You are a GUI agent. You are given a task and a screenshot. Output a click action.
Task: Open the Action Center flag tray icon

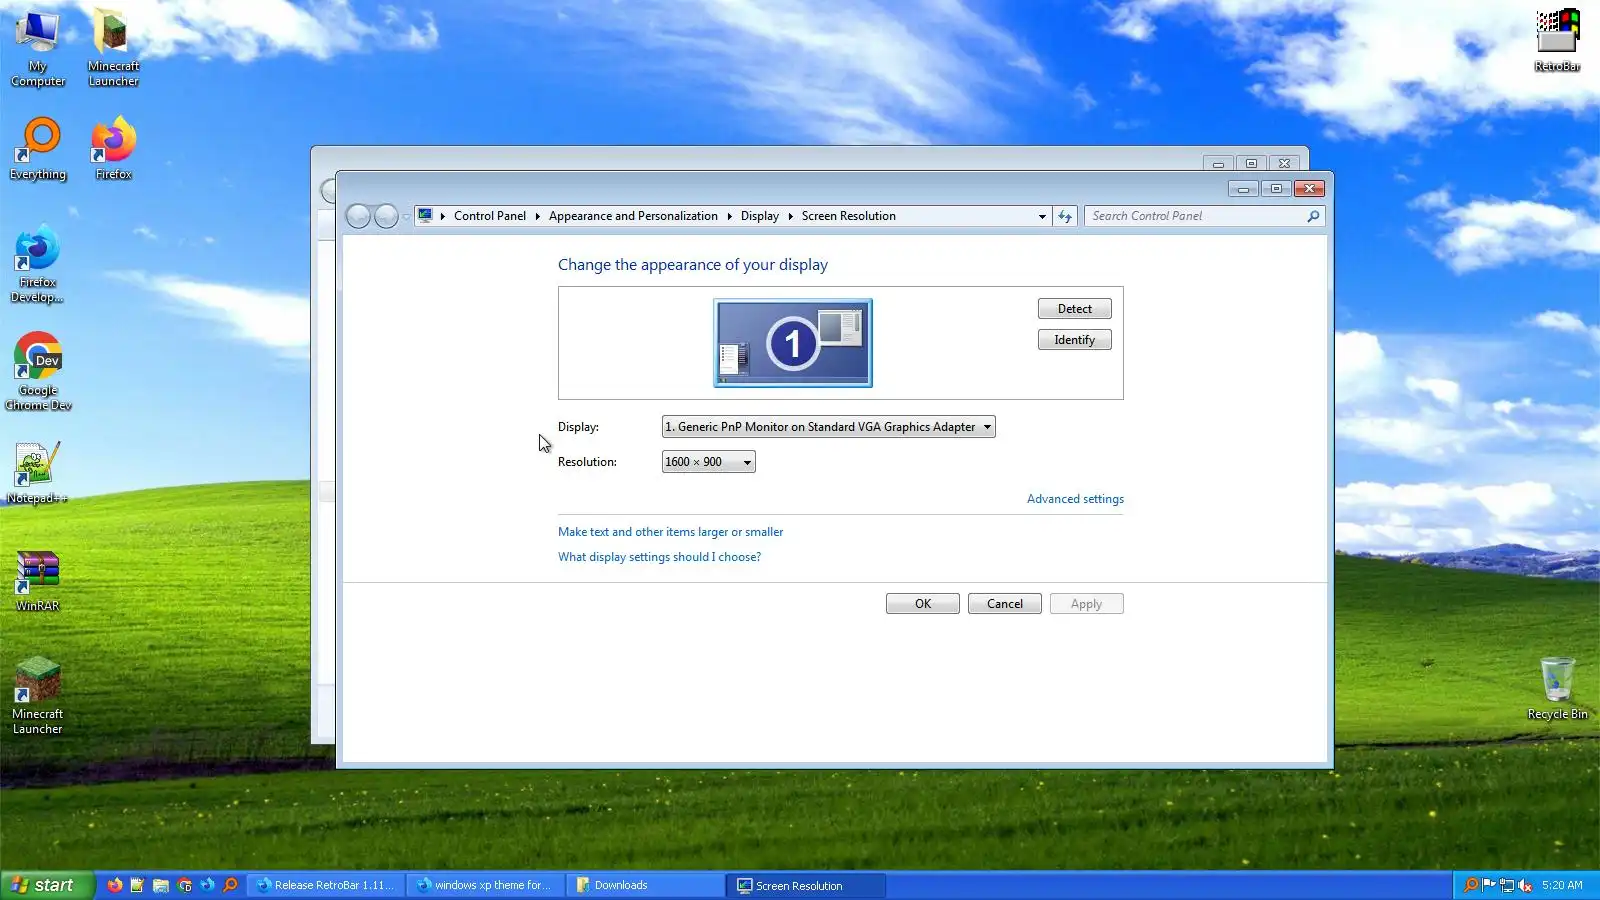1488,885
